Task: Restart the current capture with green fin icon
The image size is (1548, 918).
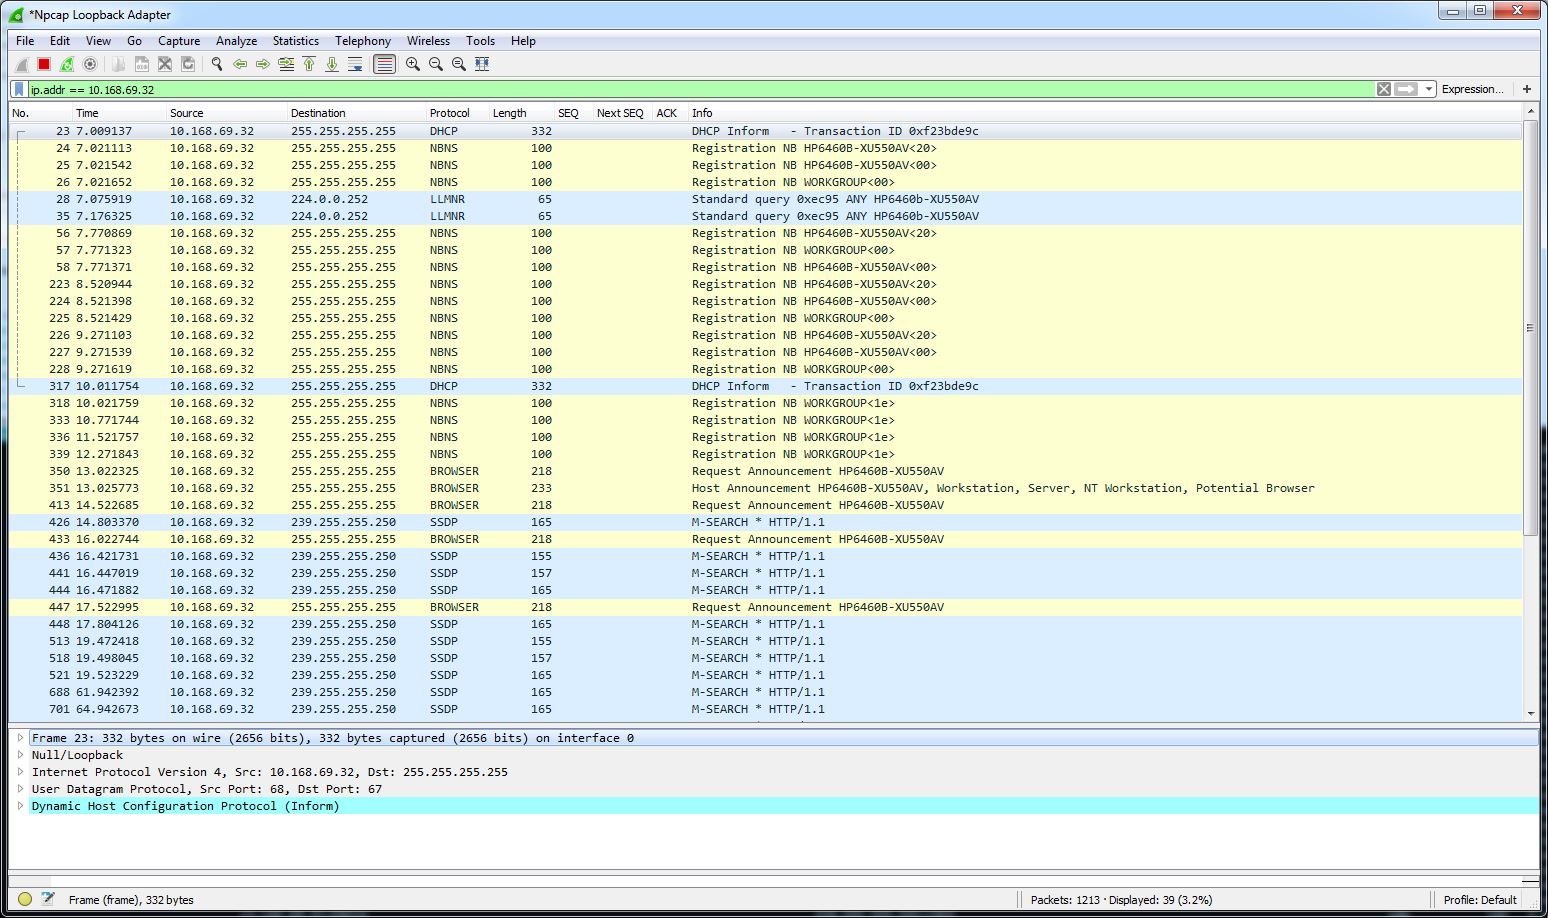Action: tap(67, 64)
